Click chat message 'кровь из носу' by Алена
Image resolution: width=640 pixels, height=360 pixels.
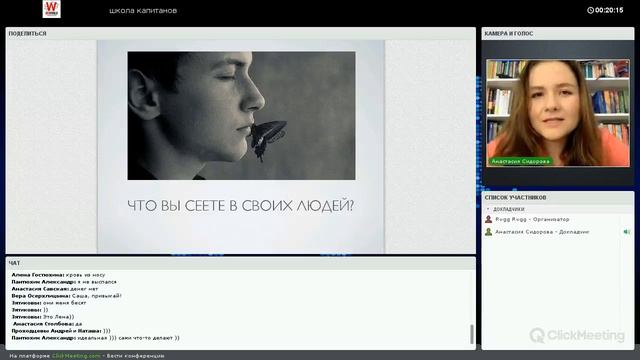pos(85,275)
